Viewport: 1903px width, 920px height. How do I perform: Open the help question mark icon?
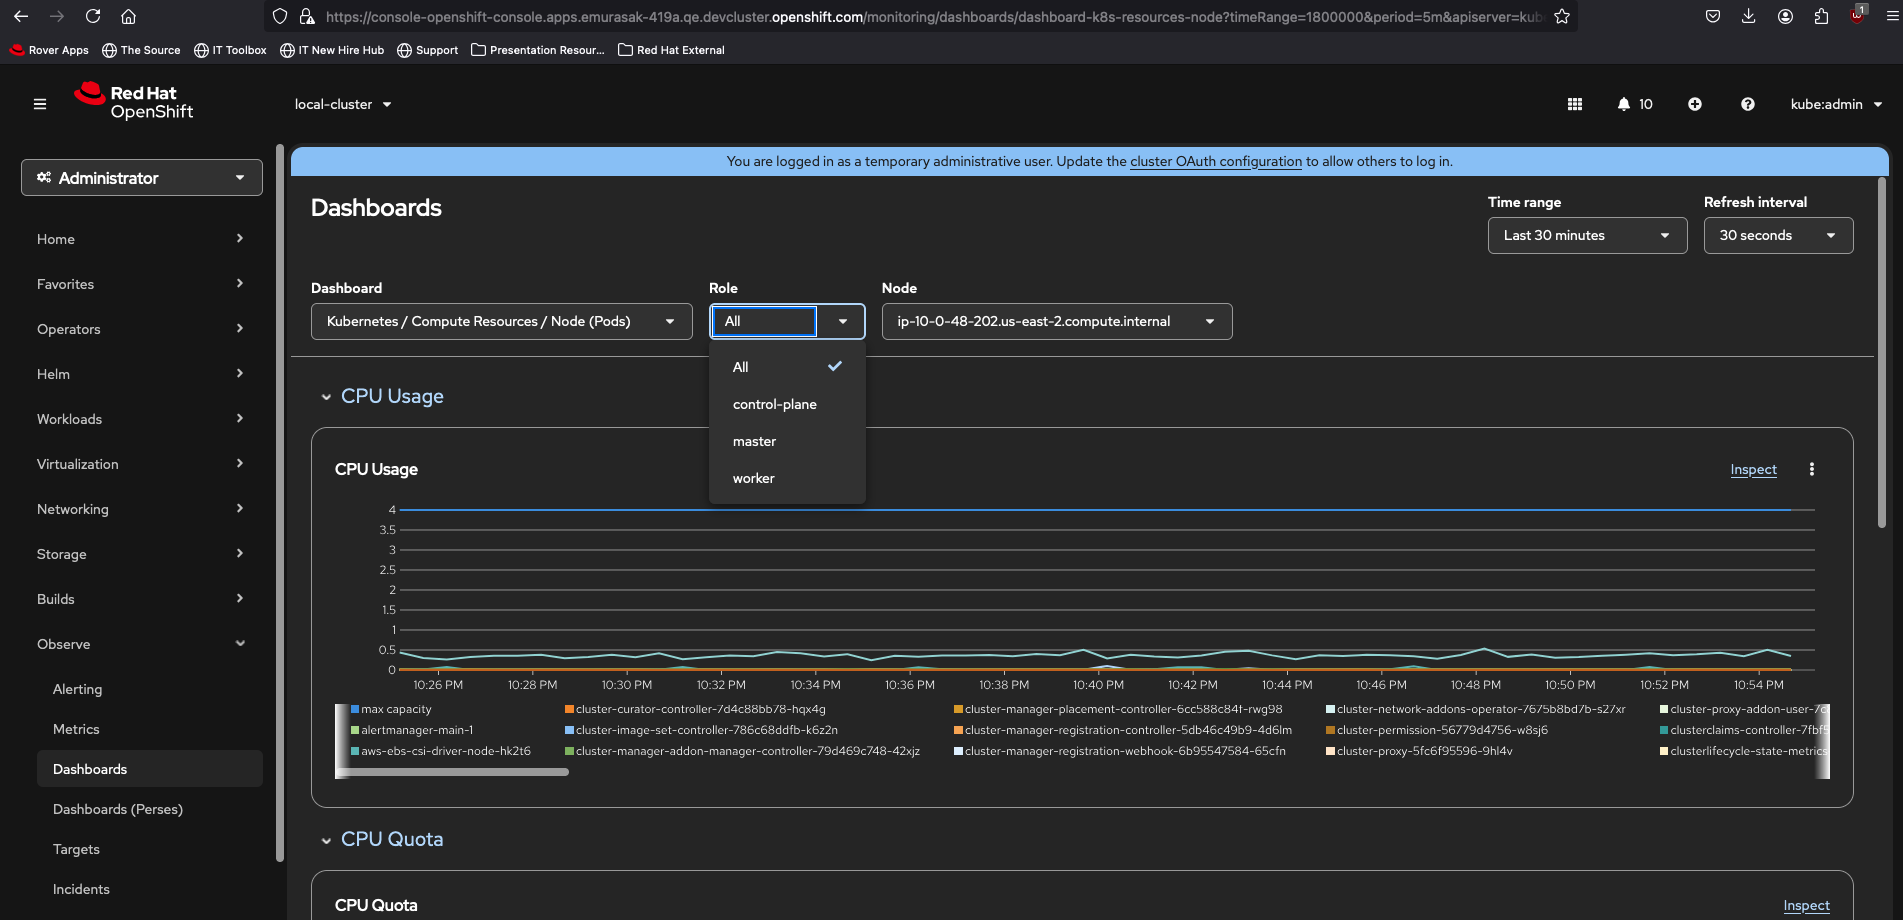tap(1747, 104)
